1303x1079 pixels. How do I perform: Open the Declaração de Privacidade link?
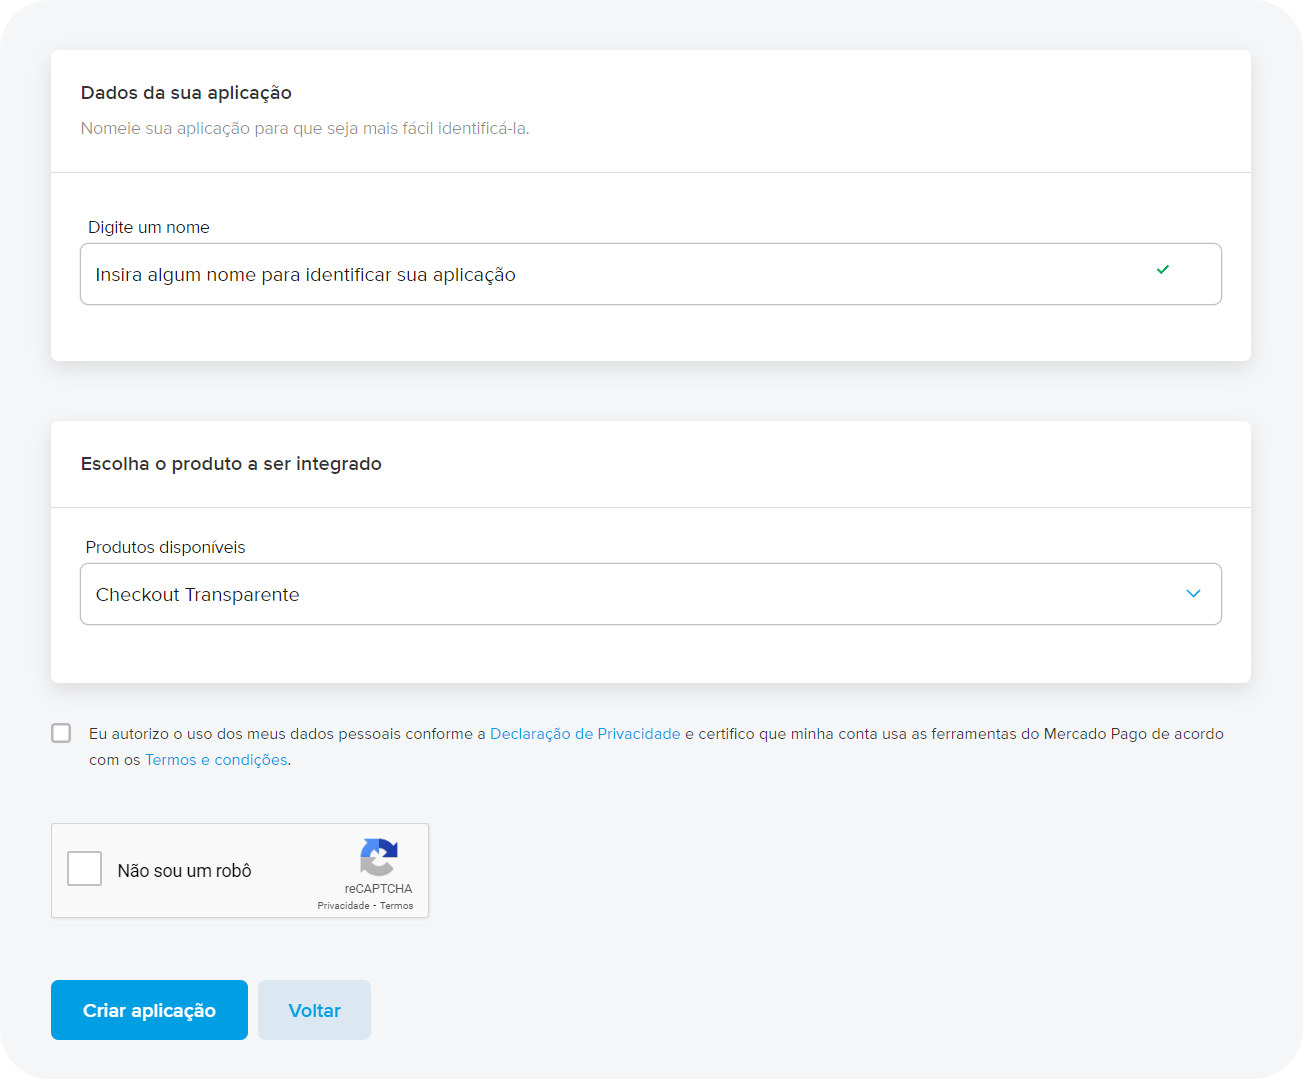click(x=585, y=733)
